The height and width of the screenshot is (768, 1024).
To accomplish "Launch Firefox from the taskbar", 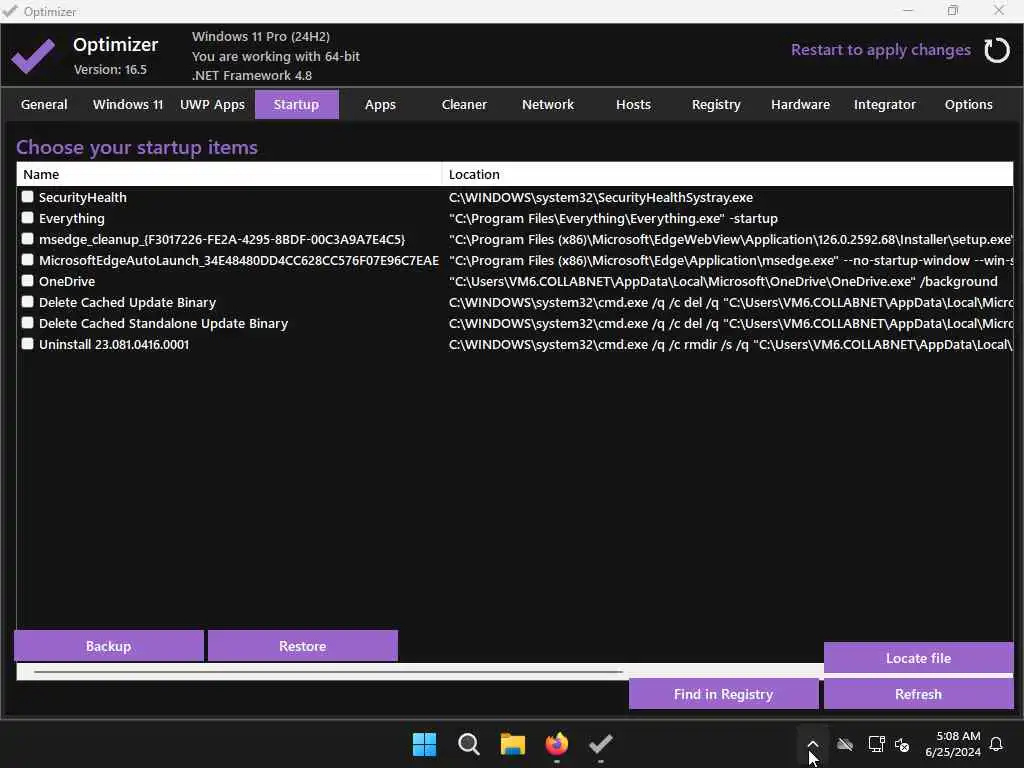I will pyautogui.click(x=556, y=744).
